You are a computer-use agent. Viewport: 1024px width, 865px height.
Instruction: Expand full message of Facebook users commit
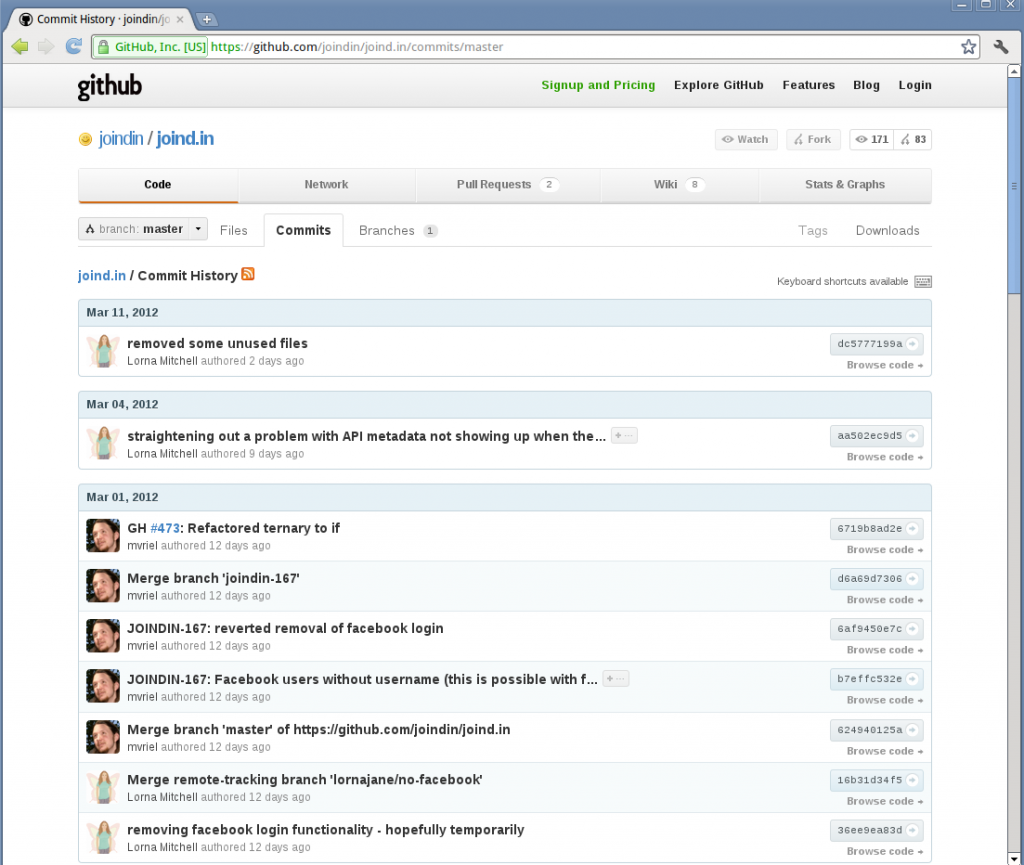coord(615,679)
